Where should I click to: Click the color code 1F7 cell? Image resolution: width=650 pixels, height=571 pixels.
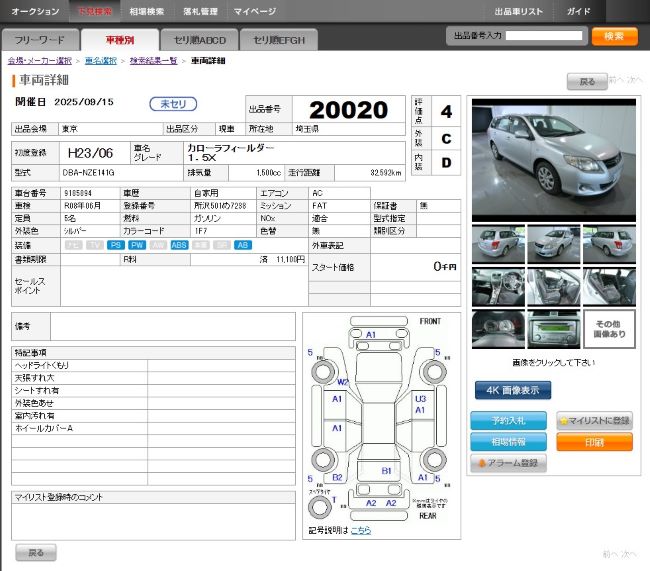[x=223, y=231]
